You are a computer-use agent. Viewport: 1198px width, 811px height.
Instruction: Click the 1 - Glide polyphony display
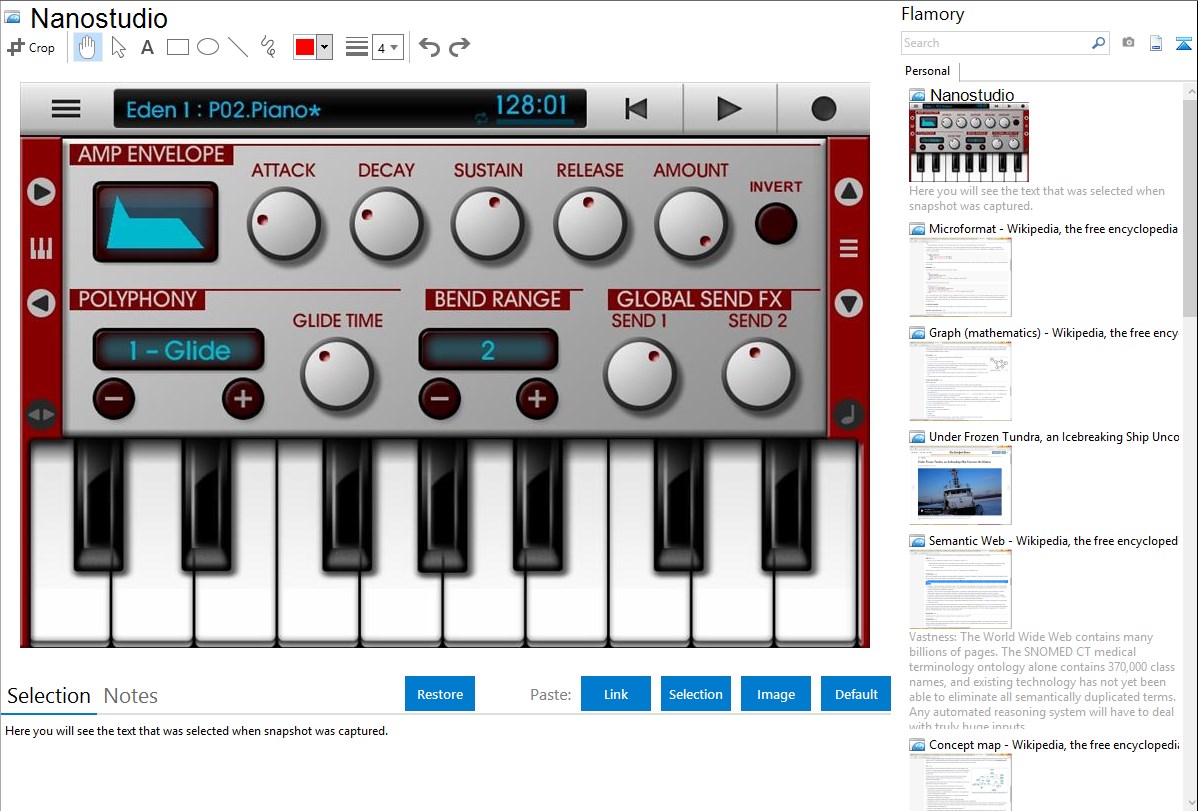coord(179,350)
